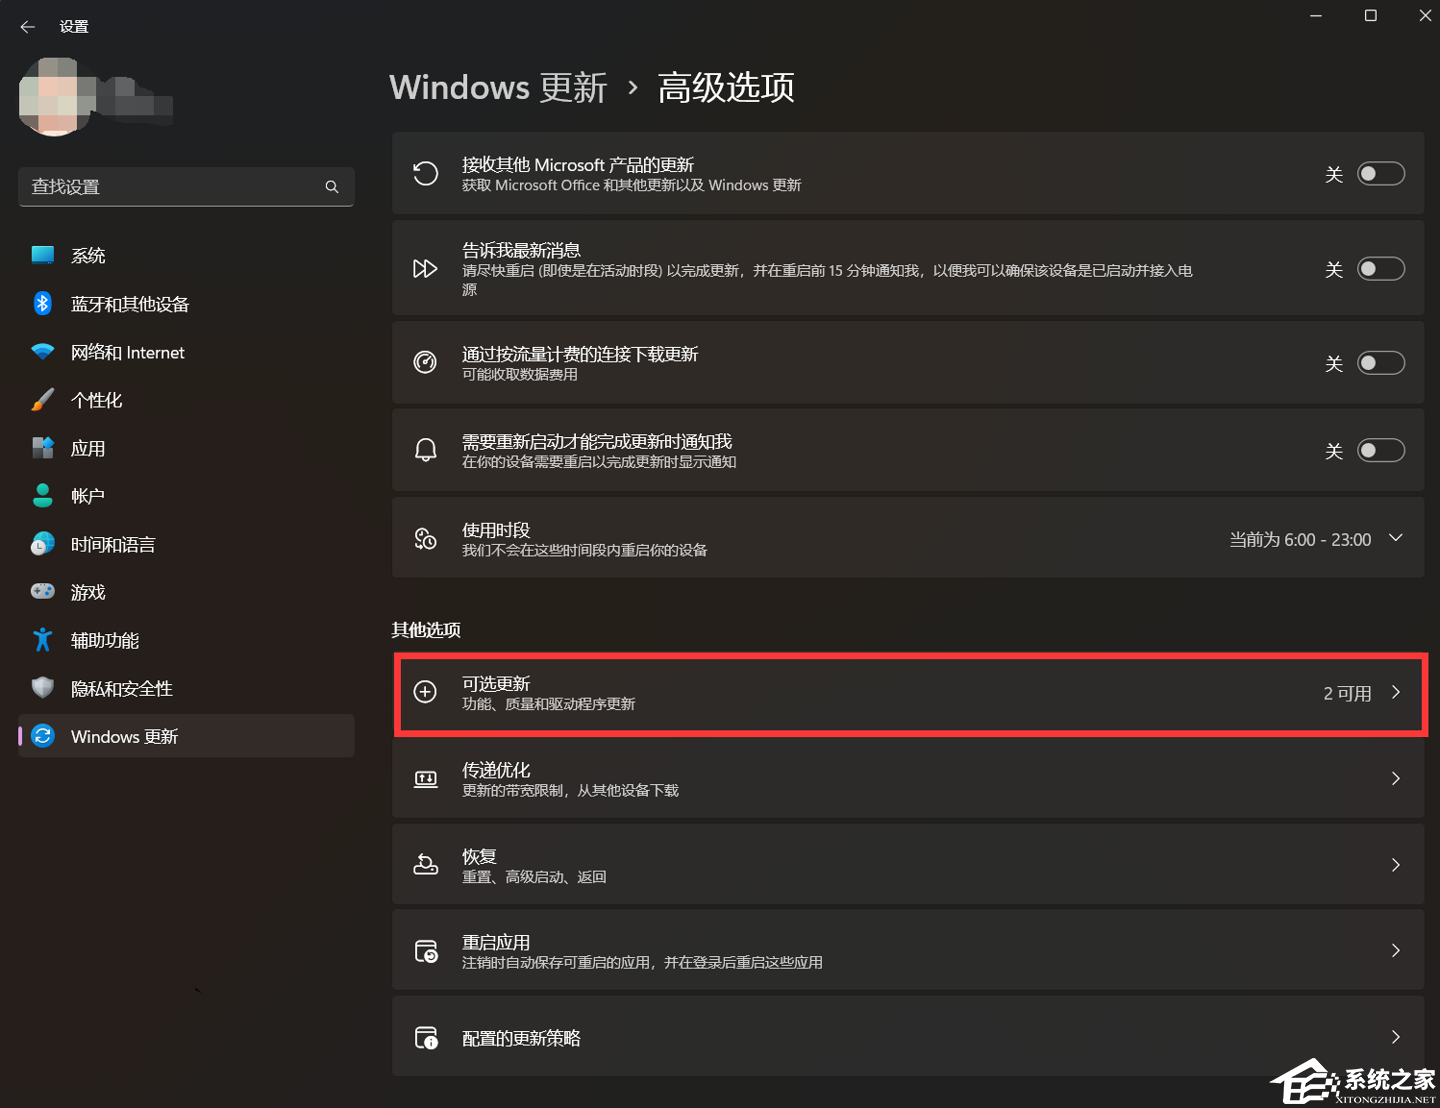
Task: Click the refresh icon for 接收其他 Microsoft 产品的更新
Action: click(425, 173)
